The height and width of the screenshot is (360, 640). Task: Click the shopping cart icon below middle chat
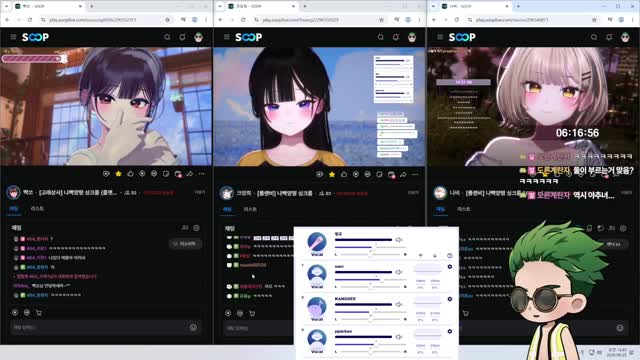[x=252, y=313]
